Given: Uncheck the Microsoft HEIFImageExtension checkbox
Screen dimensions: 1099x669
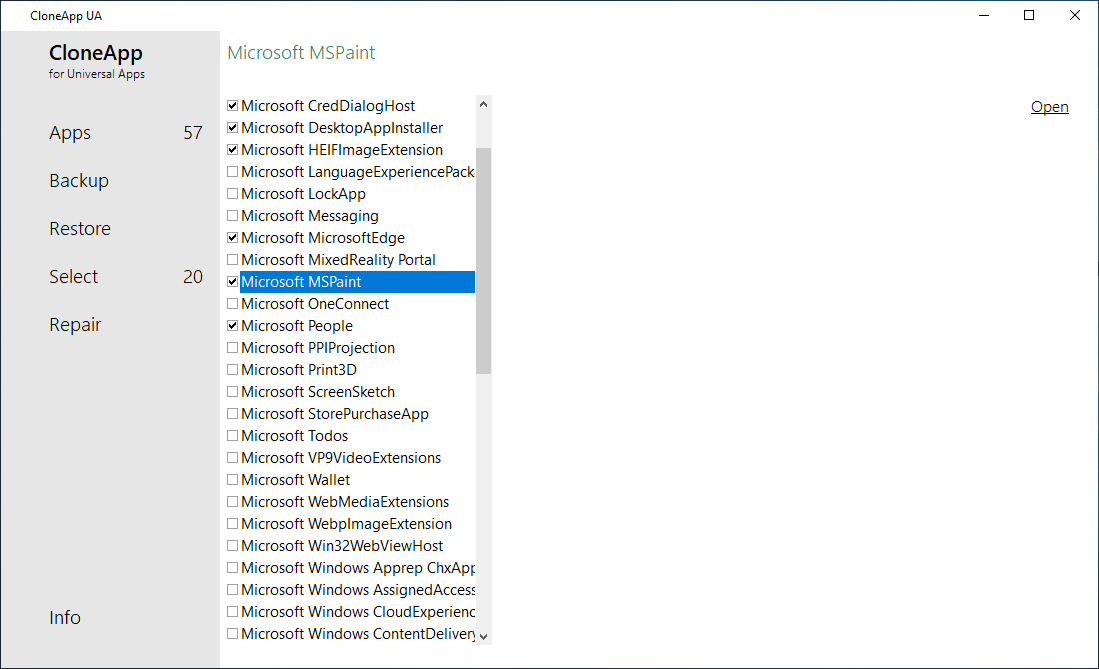Looking at the screenshot, I should click(233, 149).
